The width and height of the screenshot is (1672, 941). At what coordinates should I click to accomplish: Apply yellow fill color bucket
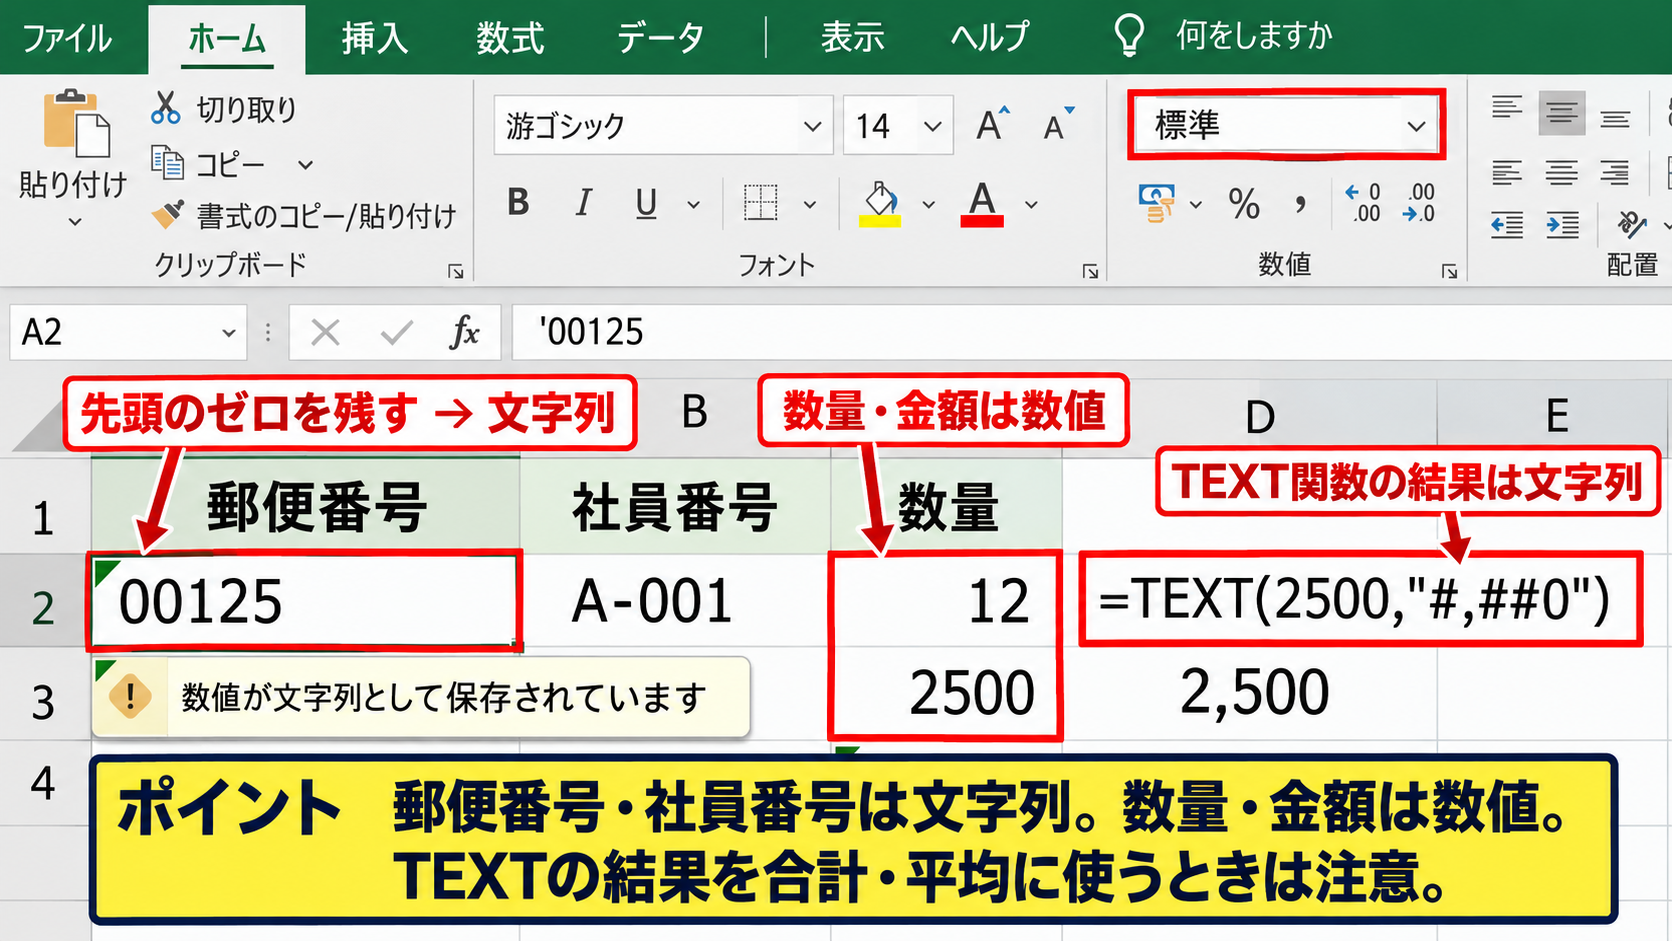tap(880, 204)
